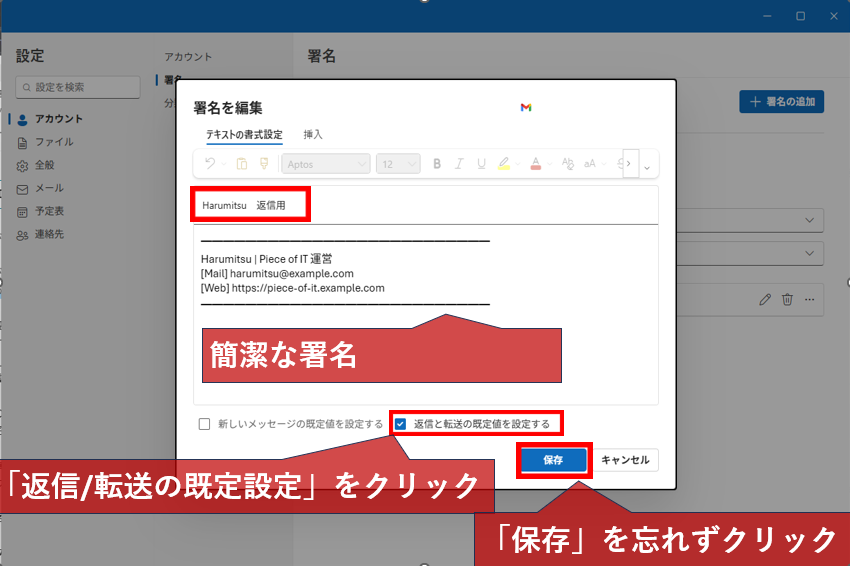Open メール in the settings sidebar

[49, 188]
